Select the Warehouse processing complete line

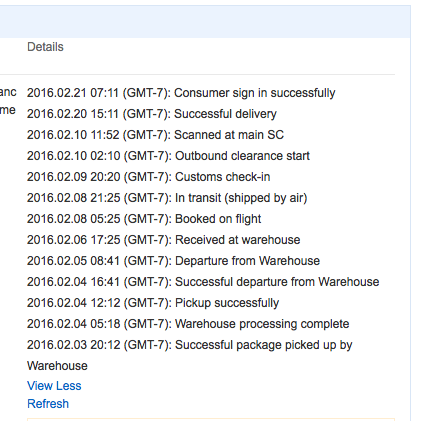[x=188, y=324]
